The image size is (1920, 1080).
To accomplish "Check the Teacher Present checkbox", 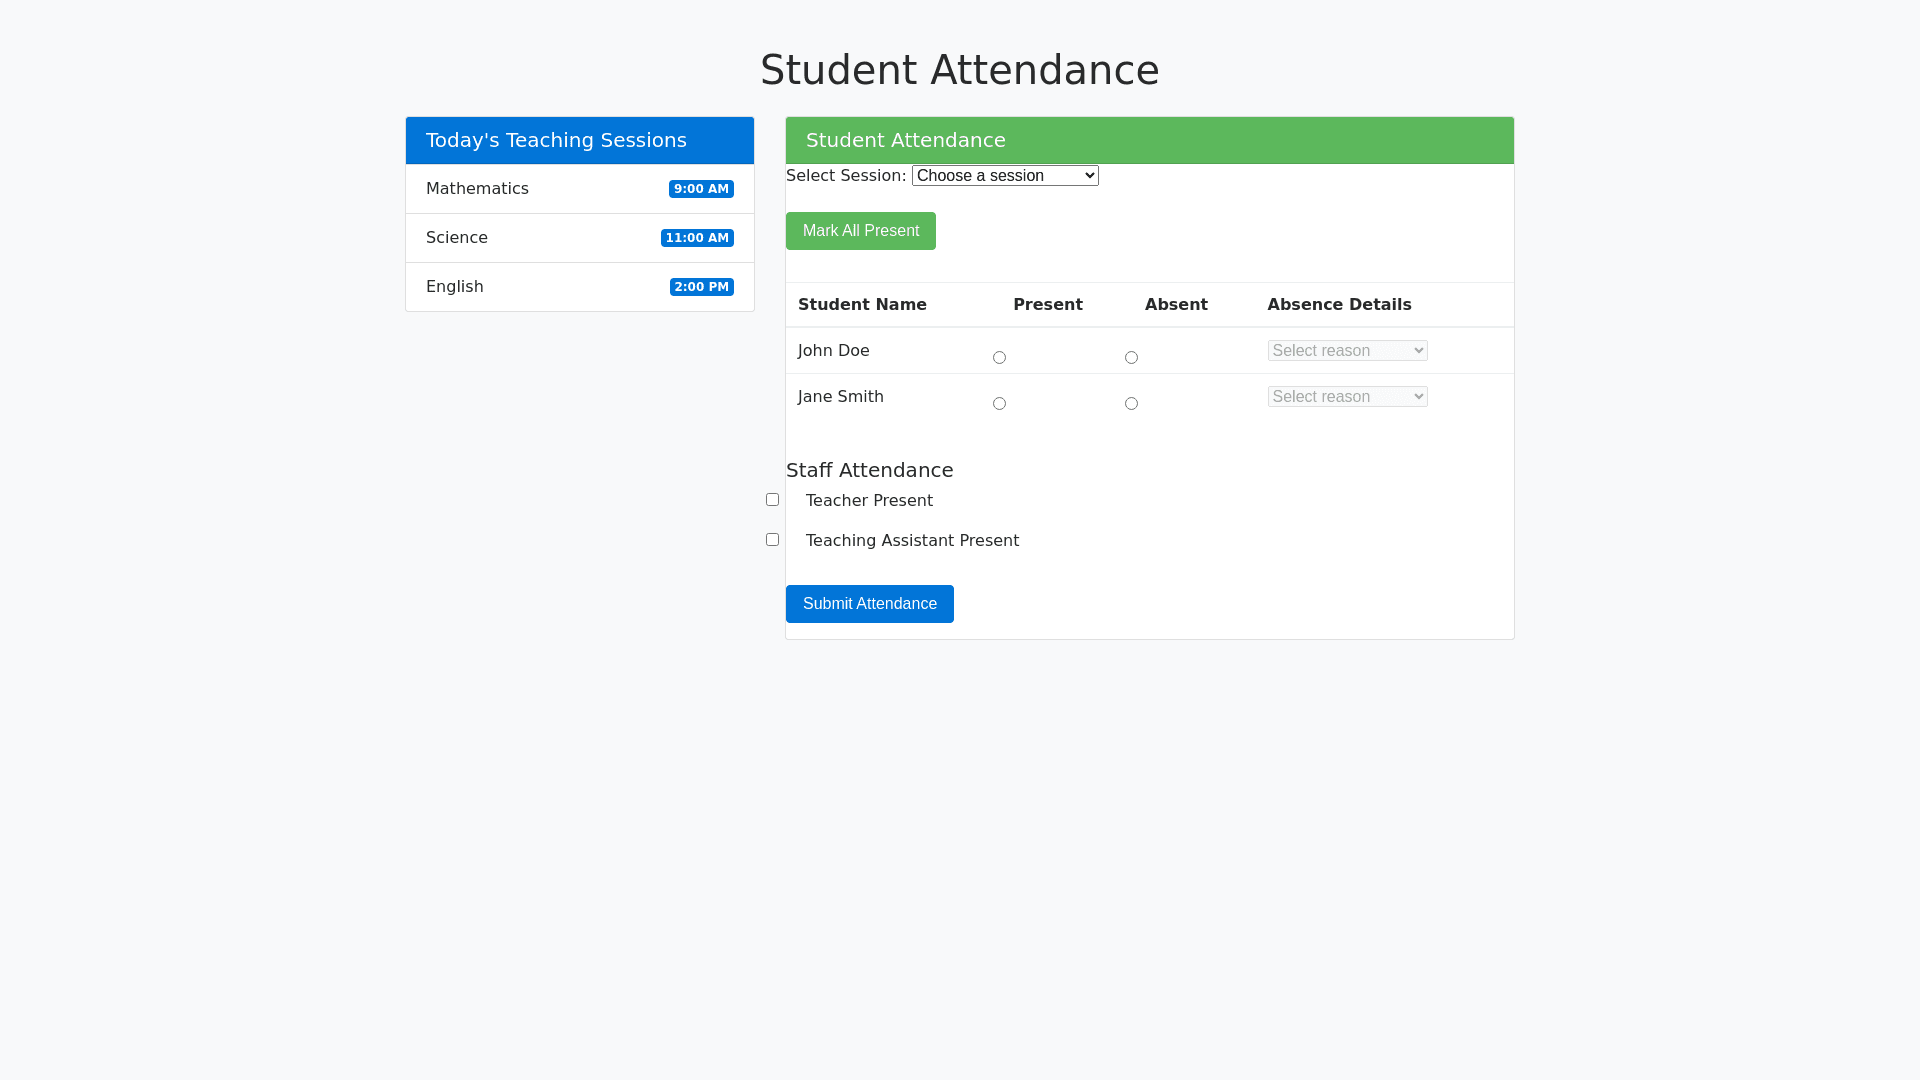I will coord(772,500).
